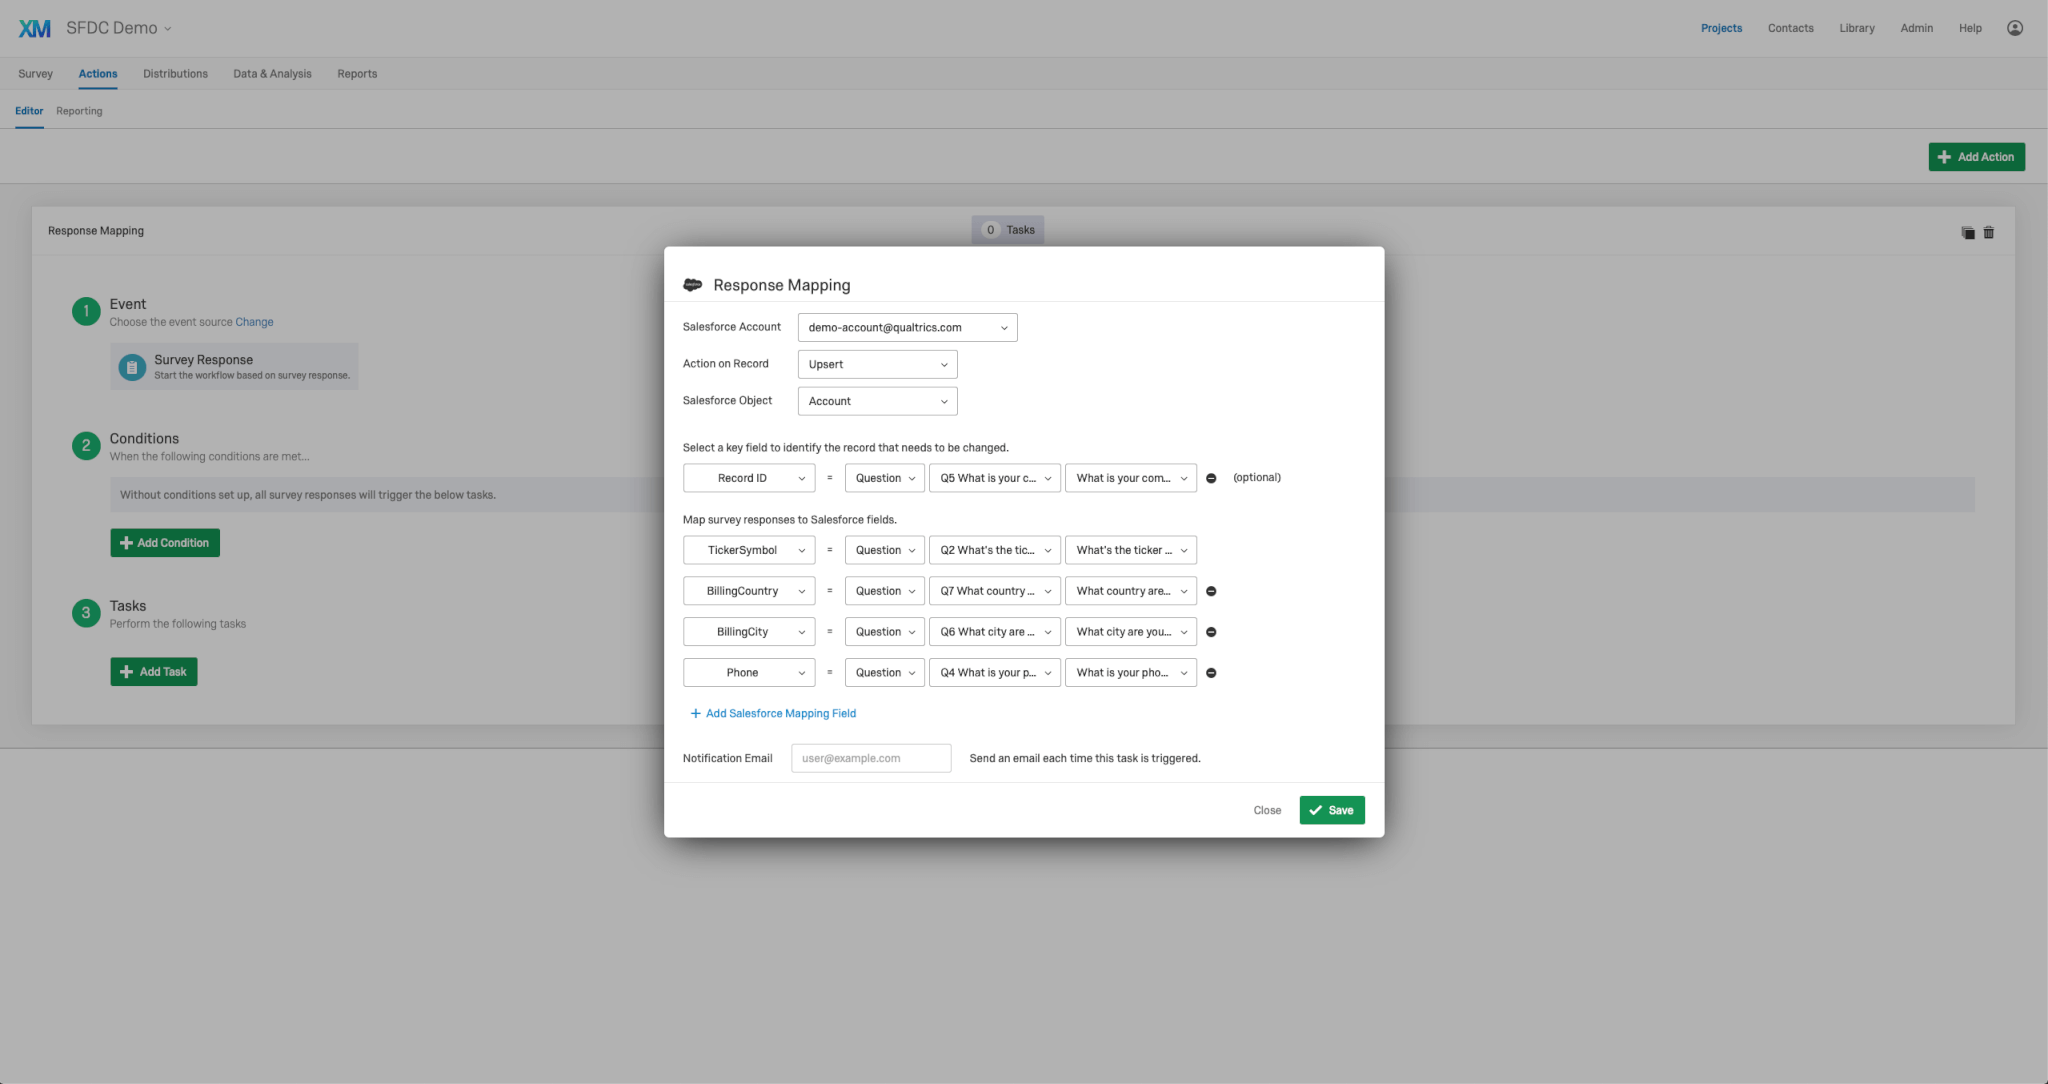Image resolution: width=2048 pixels, height=1084 pixels.
Task: Click the Add Condition button
Action: click(x=165, y=543)
